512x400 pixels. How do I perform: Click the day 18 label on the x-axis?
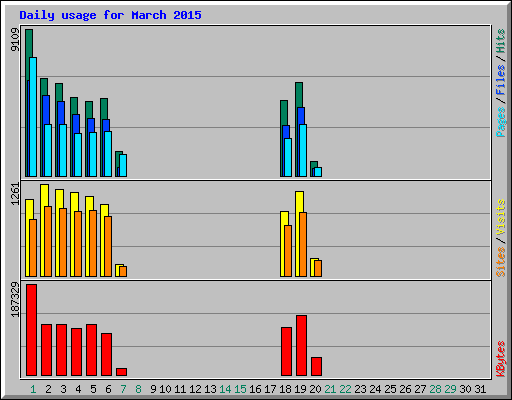pyautogui.click(x=285, y=389)
